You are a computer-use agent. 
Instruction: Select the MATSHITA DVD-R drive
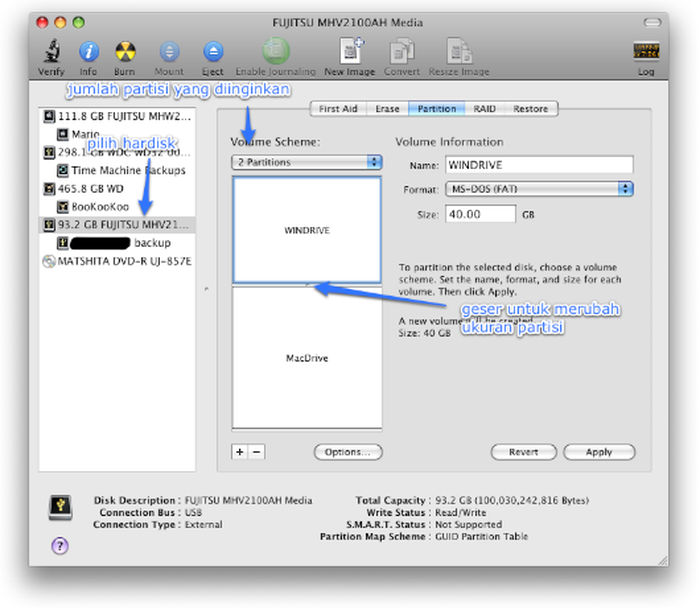[117, 261]
